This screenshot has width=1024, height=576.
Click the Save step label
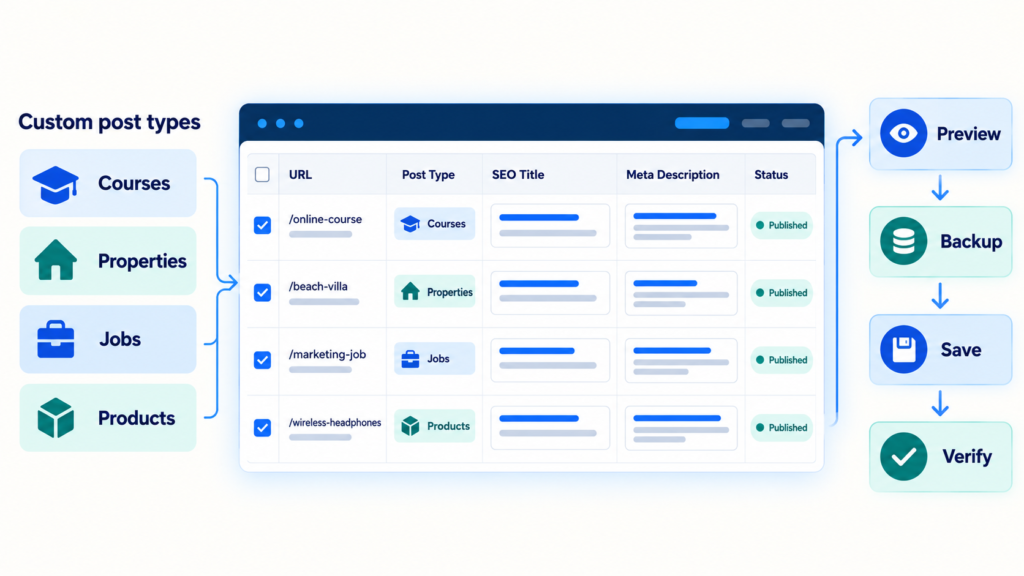pyautogui.click(x=961, y=350)
